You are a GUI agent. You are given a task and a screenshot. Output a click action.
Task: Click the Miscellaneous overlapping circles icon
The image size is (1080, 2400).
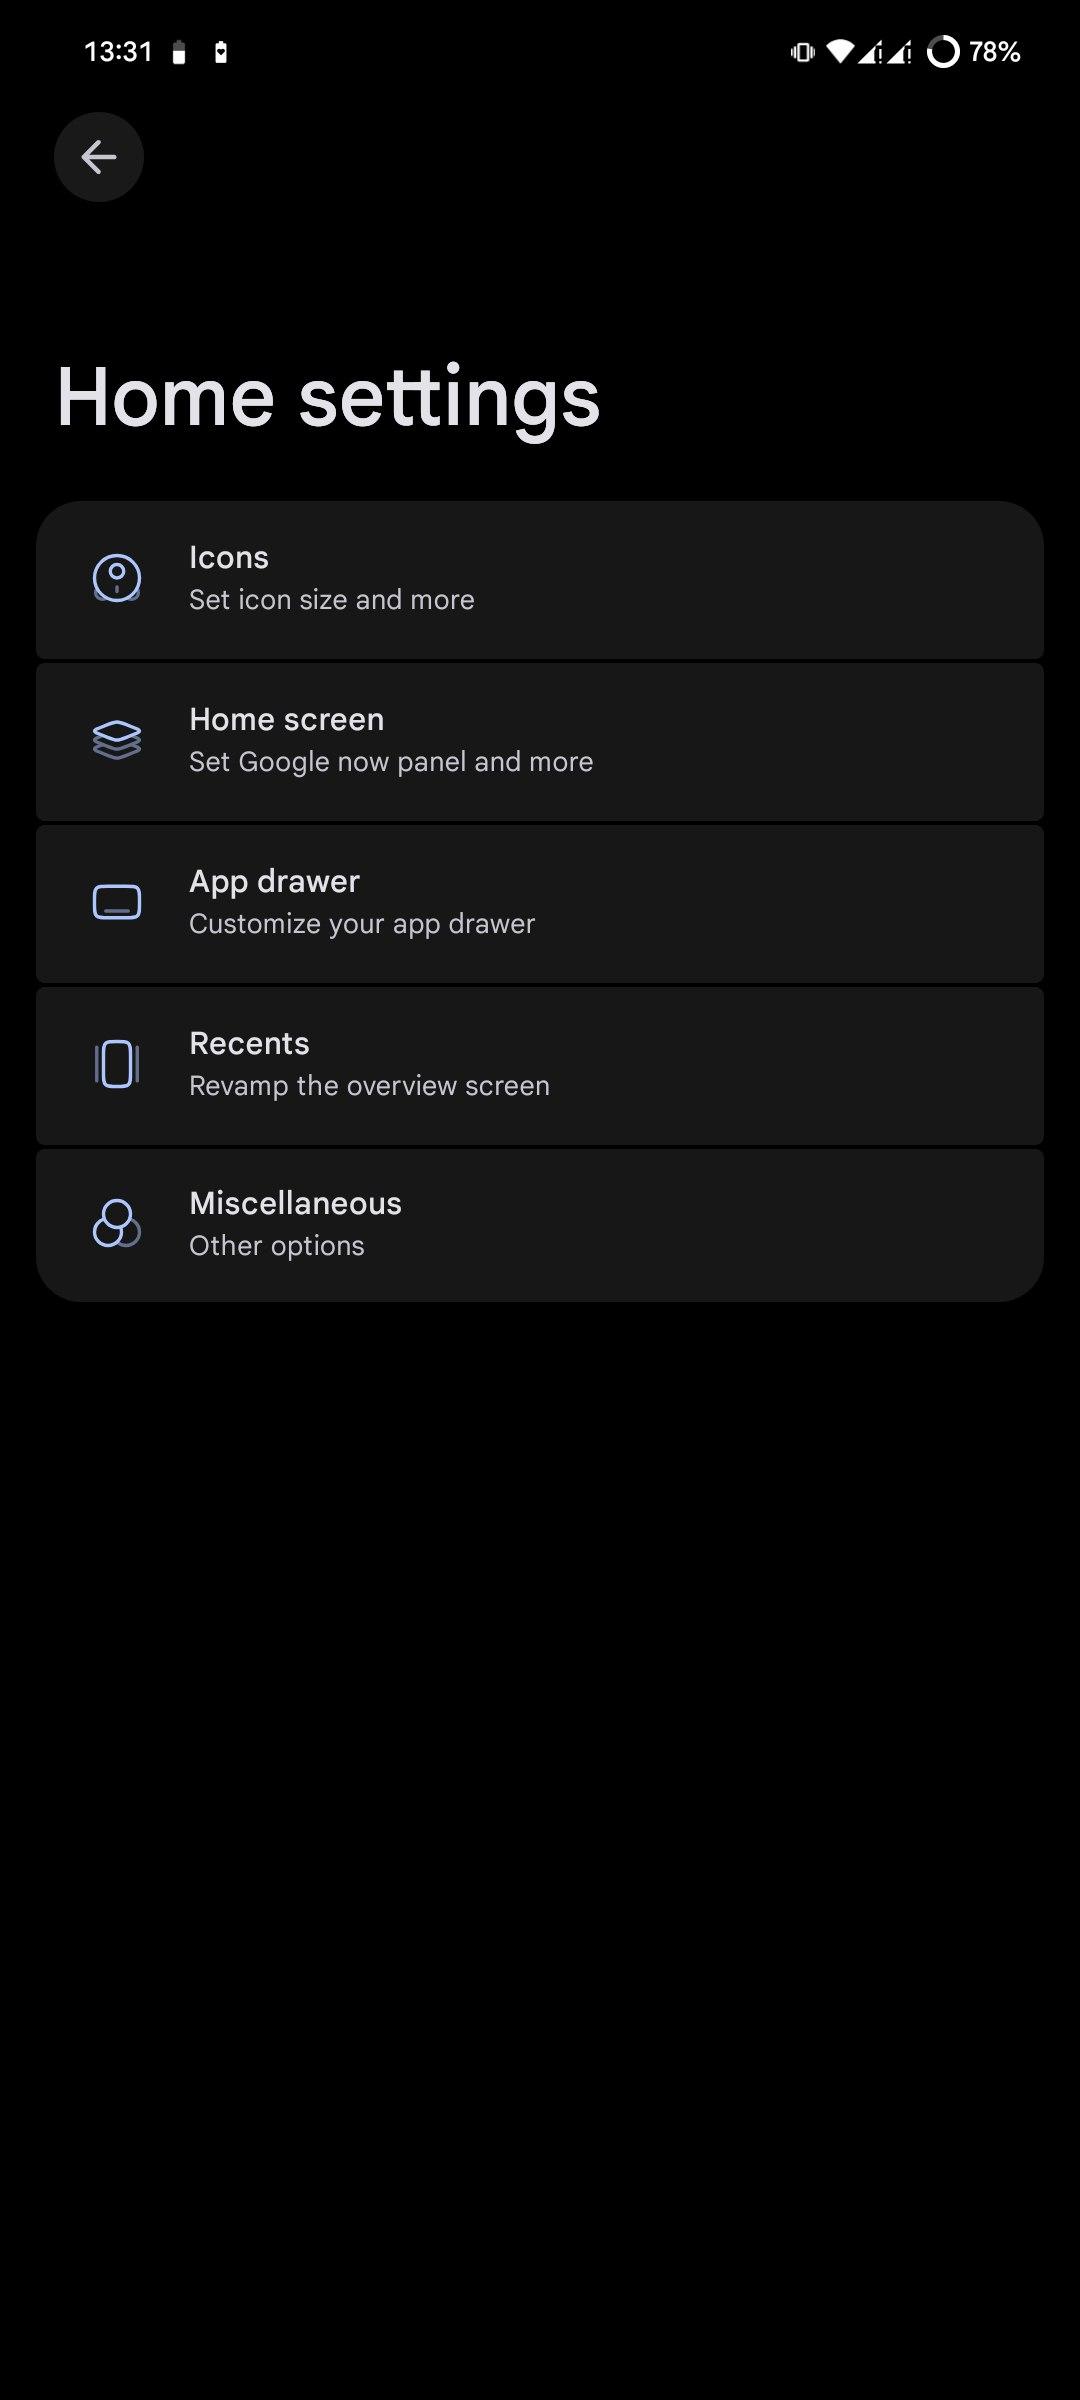pos(117,1224)
